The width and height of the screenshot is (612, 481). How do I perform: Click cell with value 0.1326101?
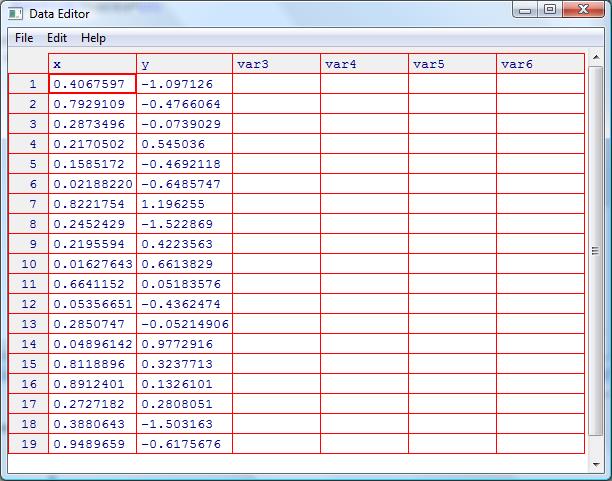[185, 384]
